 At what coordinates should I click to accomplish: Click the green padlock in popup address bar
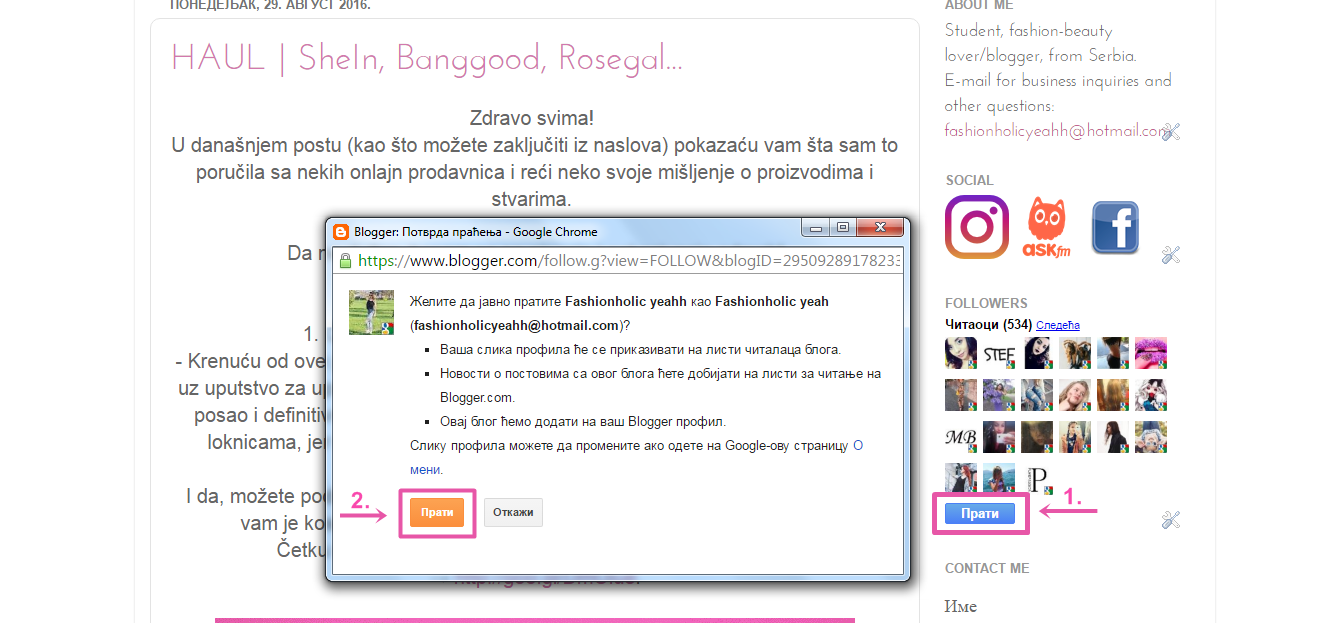pos(345,261)
